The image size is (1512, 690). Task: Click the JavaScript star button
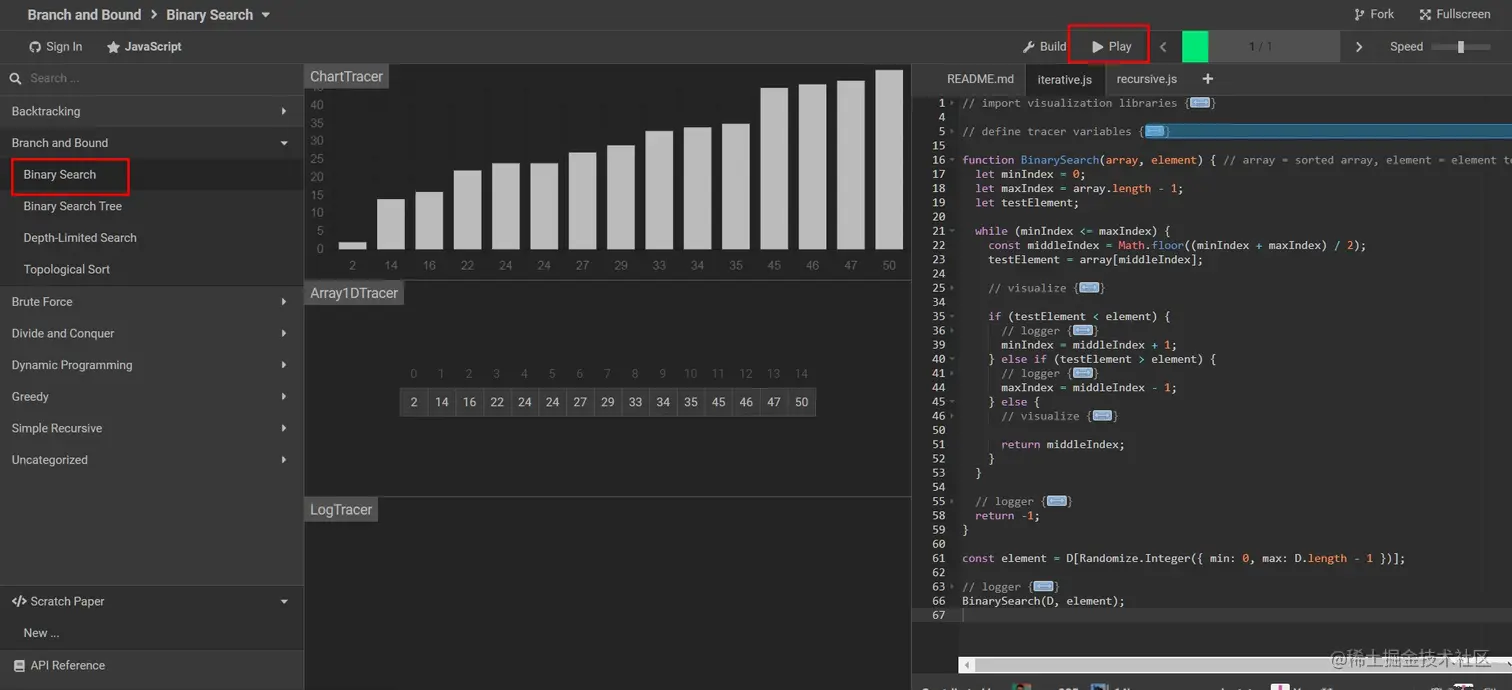pos(144,47)
